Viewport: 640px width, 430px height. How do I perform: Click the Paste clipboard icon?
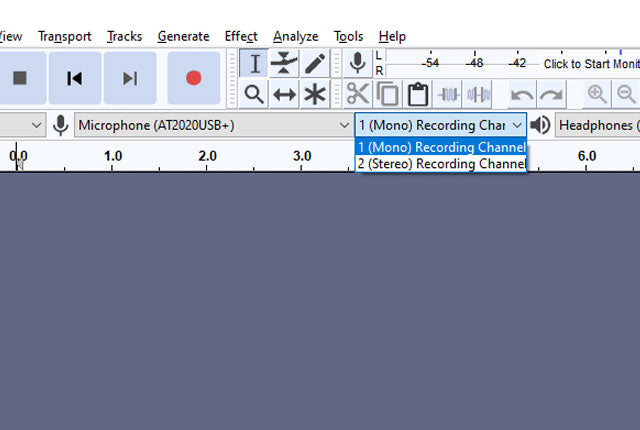point(417,94)
